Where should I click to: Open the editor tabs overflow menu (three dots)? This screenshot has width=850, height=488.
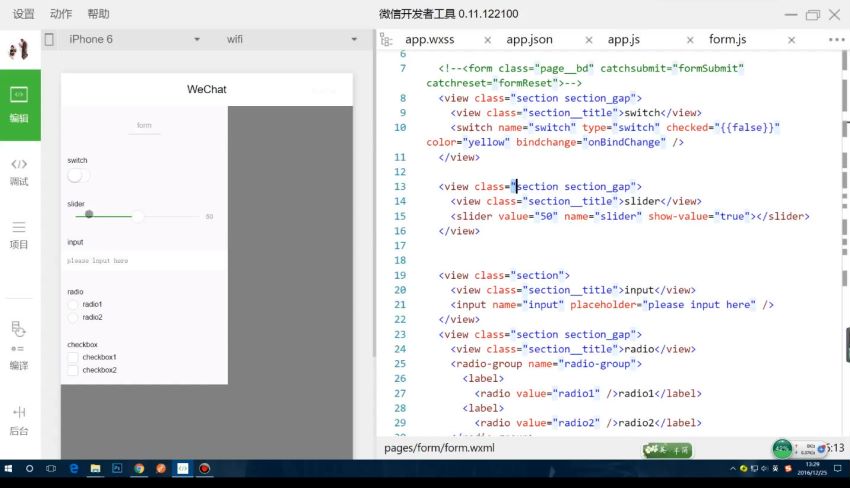coord(836,40)
